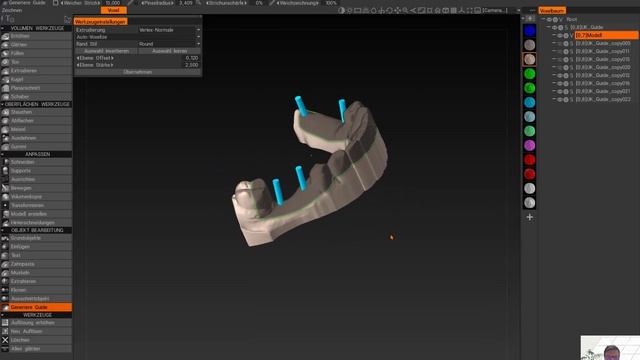Select the Schneiden tool
This screenshot has height=360, width=640.
(x=36, y=162)
